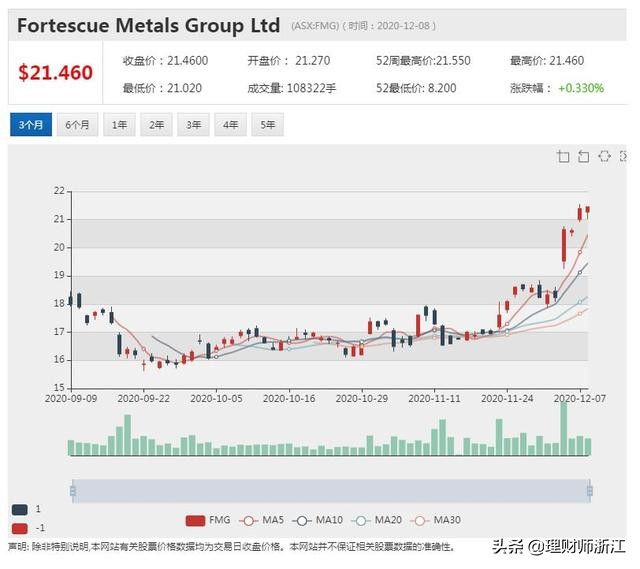
Task: Choose the 4年 chart range
Action: click(230, 124)
